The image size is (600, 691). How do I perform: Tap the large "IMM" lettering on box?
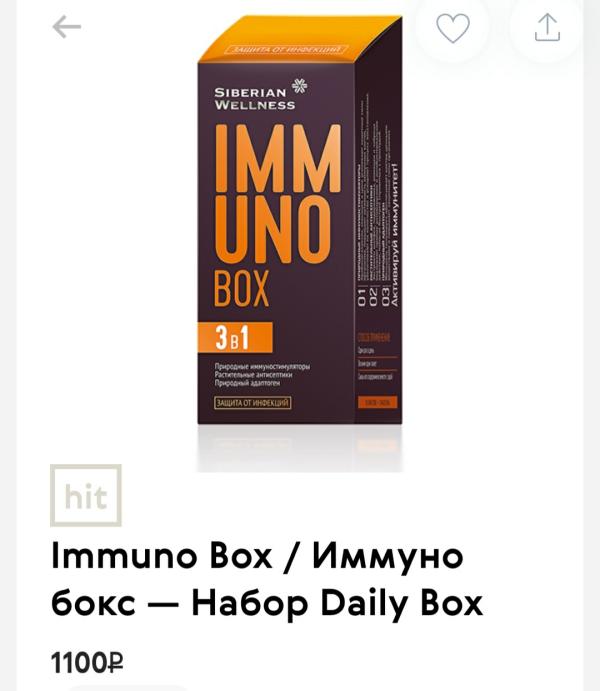tap(278, 159)
